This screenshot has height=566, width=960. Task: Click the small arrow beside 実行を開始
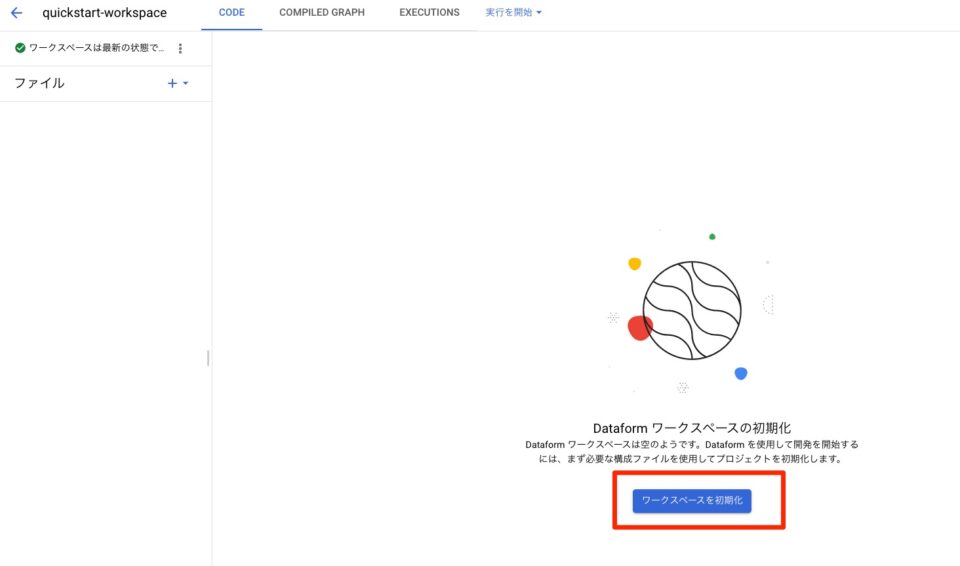pyautogui.click(x=539, y=12)
